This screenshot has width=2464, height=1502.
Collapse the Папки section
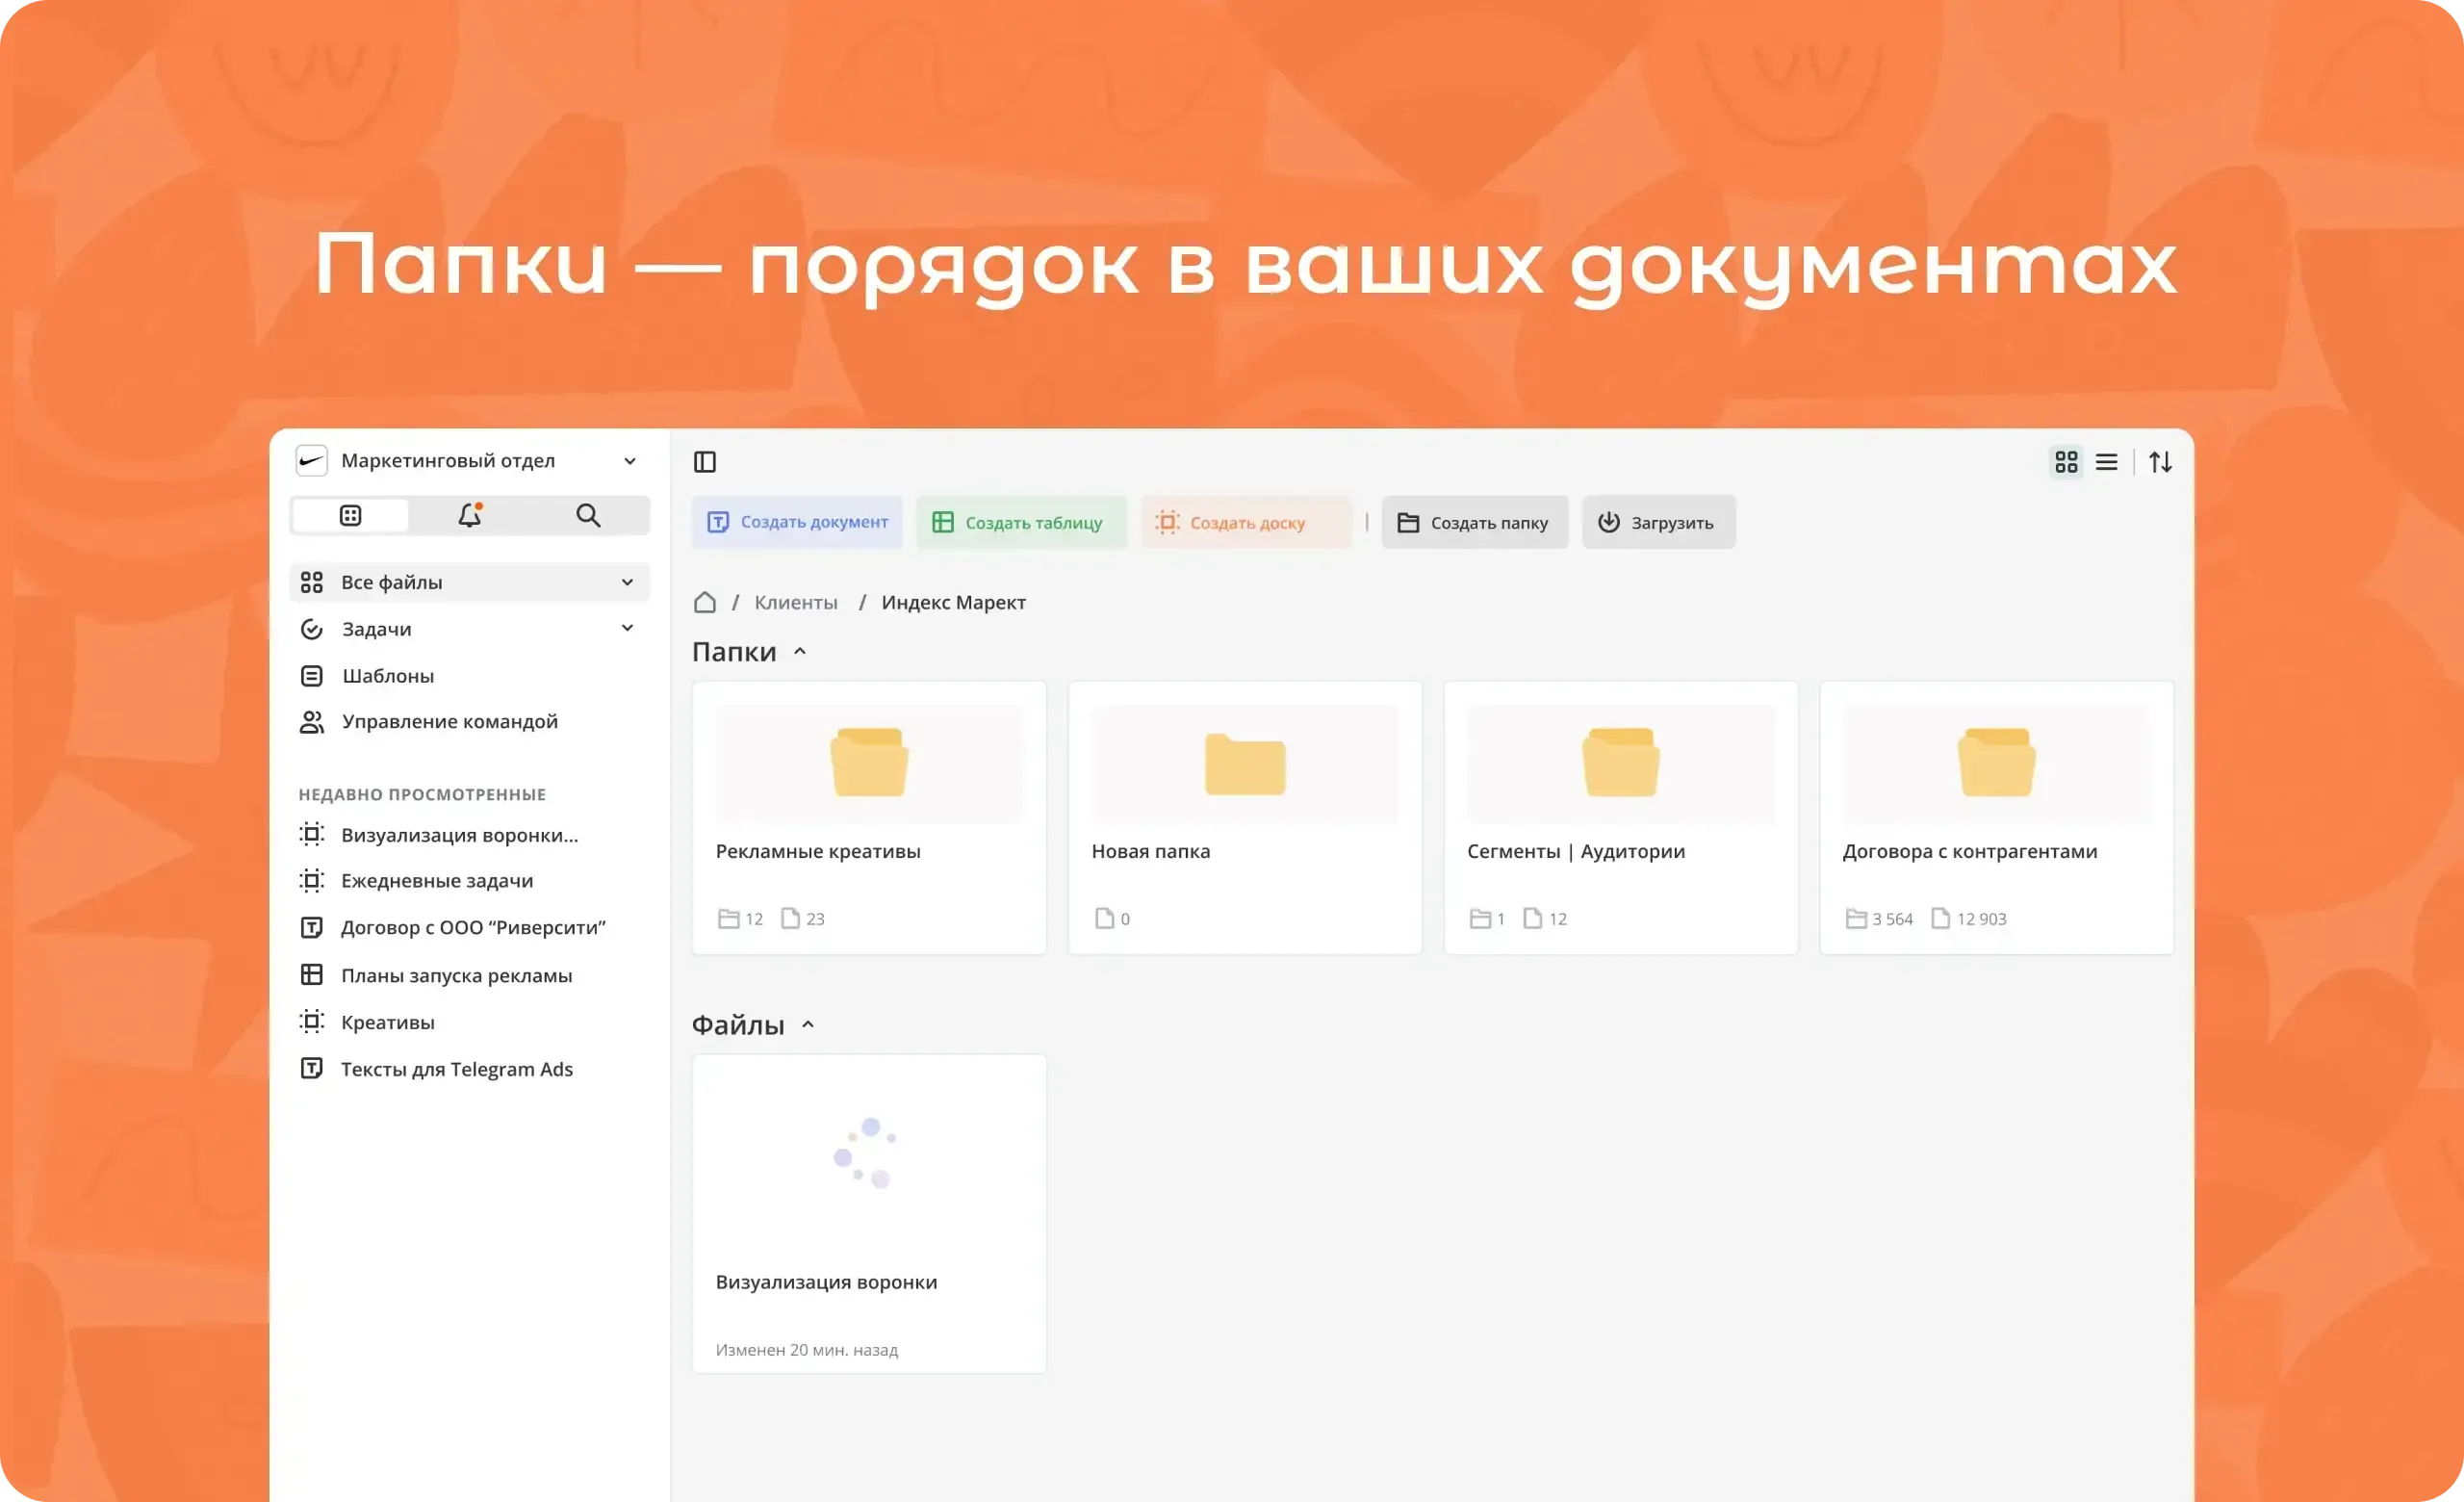[799, 651]
